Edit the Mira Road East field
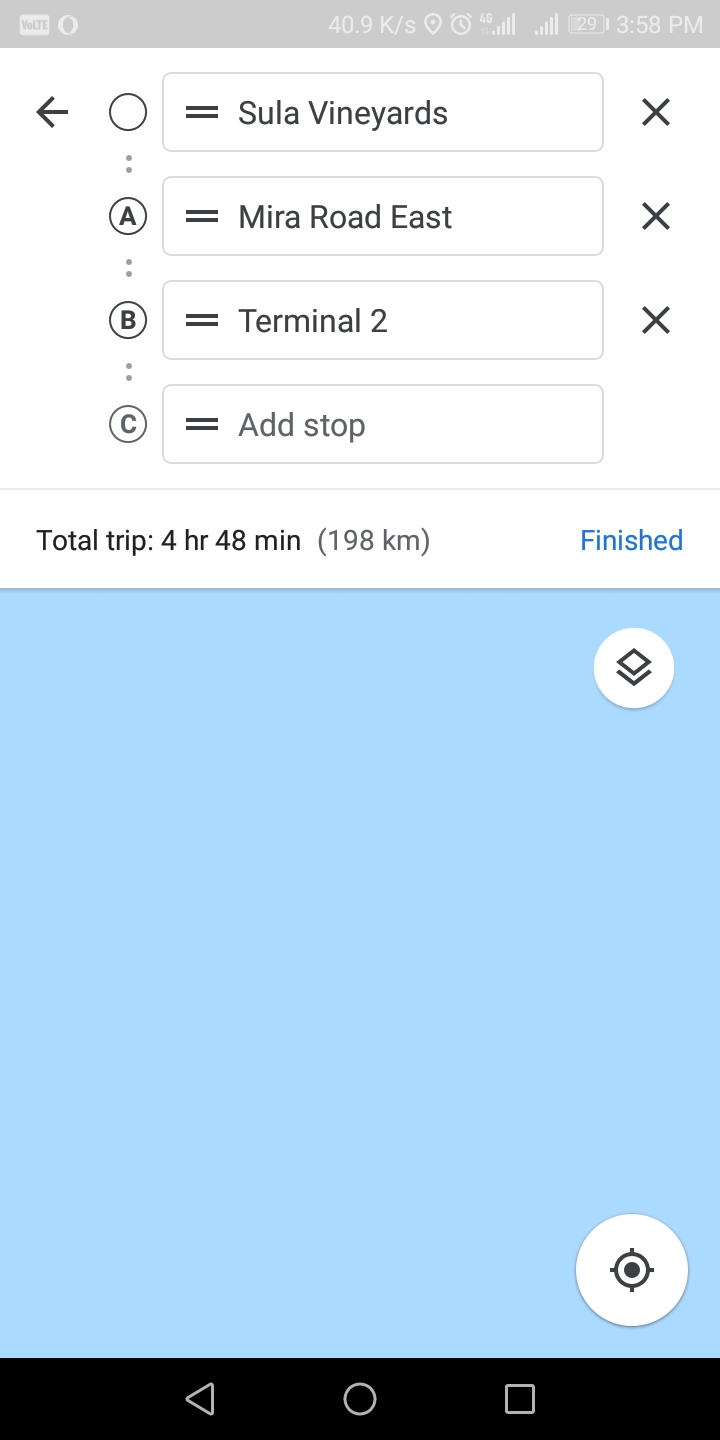The image size is (720, 1440). click(x=383, y=216)
